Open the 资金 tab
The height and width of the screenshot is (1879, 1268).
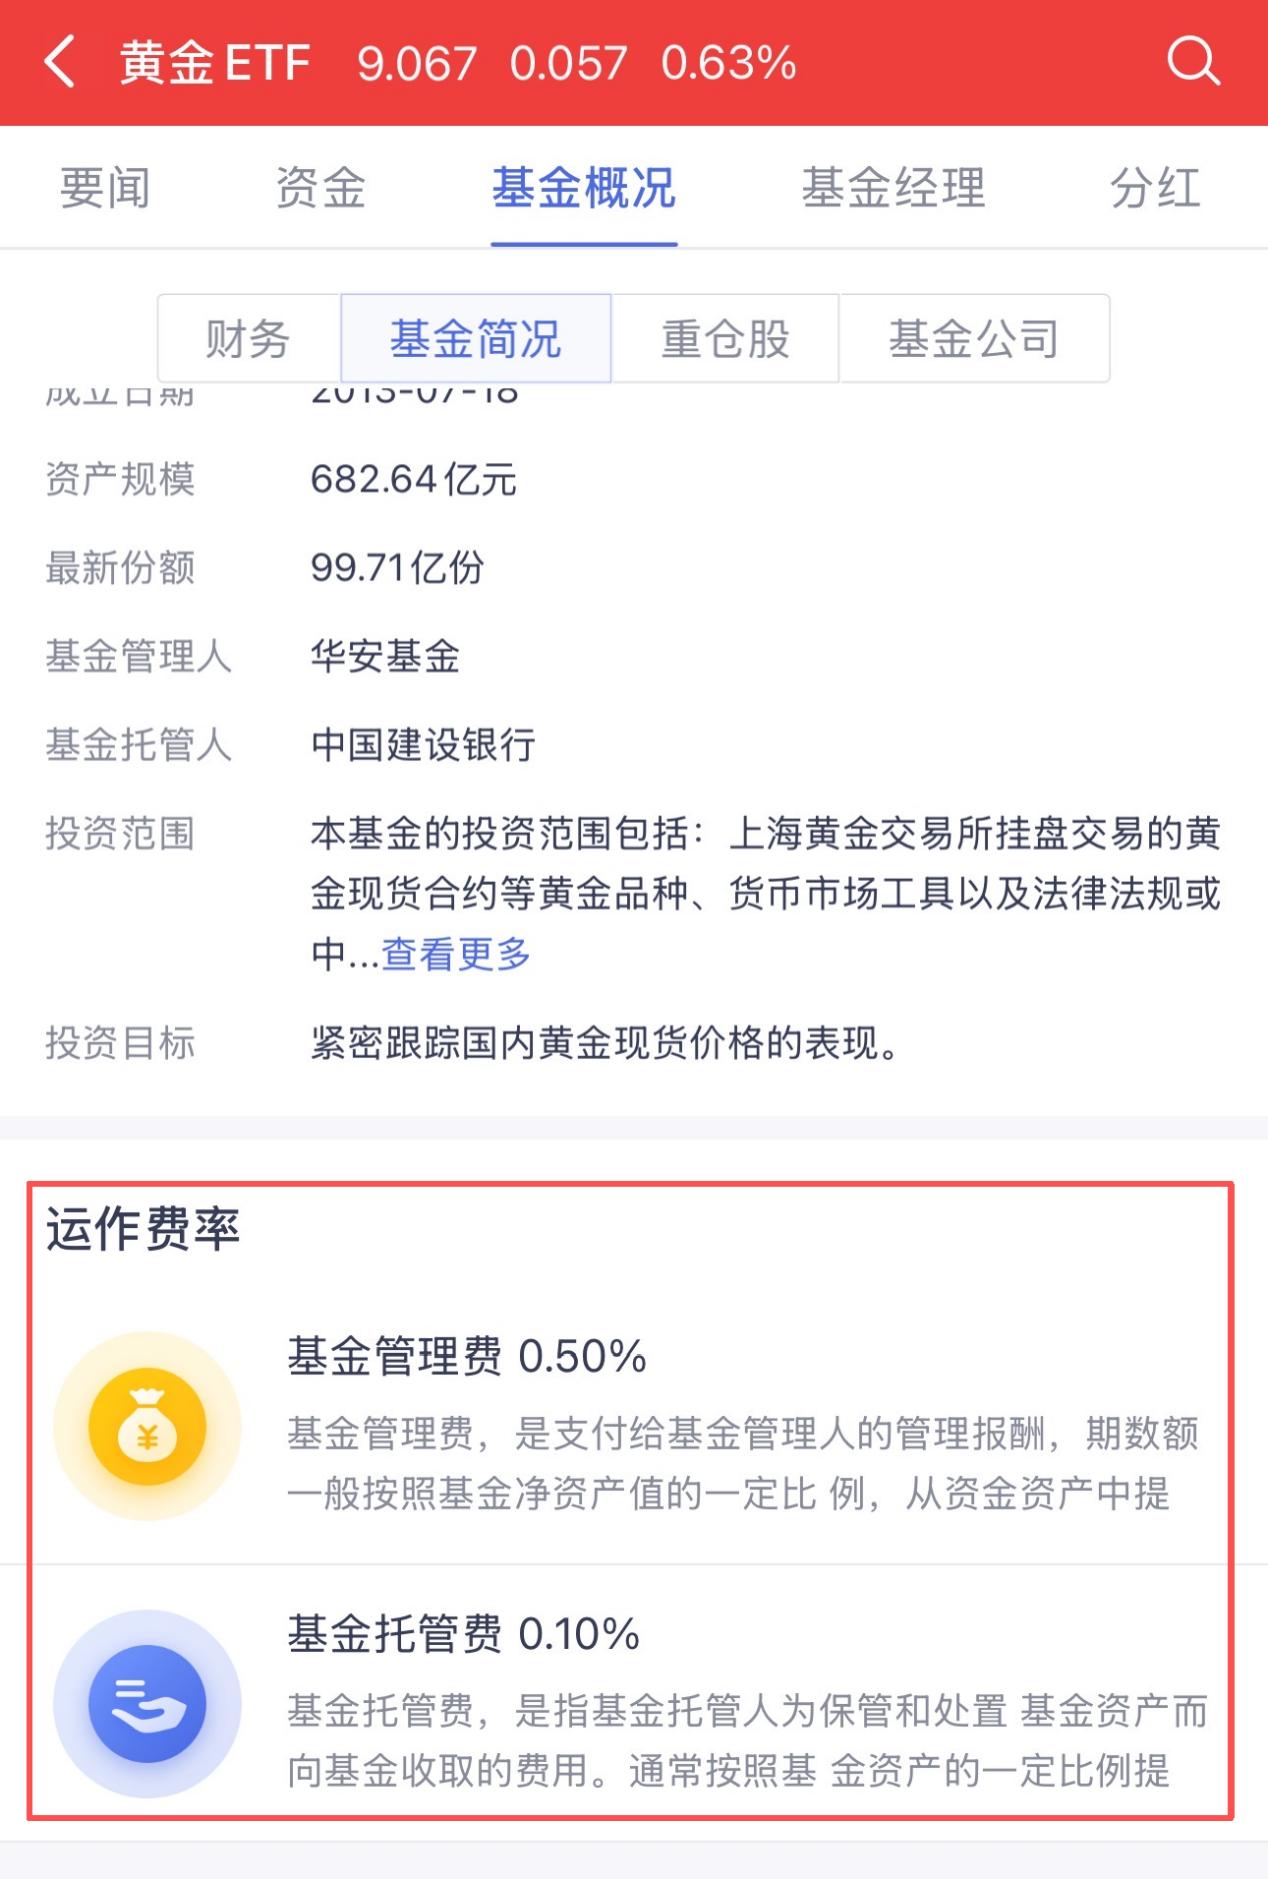(x=321, y=188)
